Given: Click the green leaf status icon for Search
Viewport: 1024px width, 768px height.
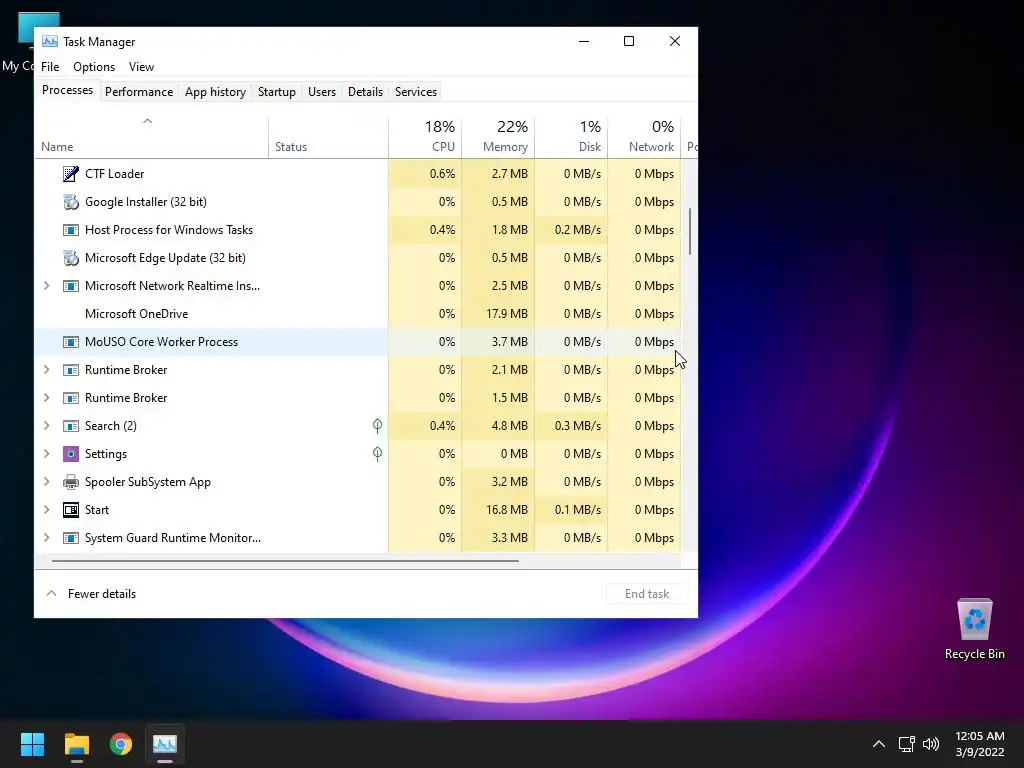Looking at the screenshot, I should click(377, 426).
